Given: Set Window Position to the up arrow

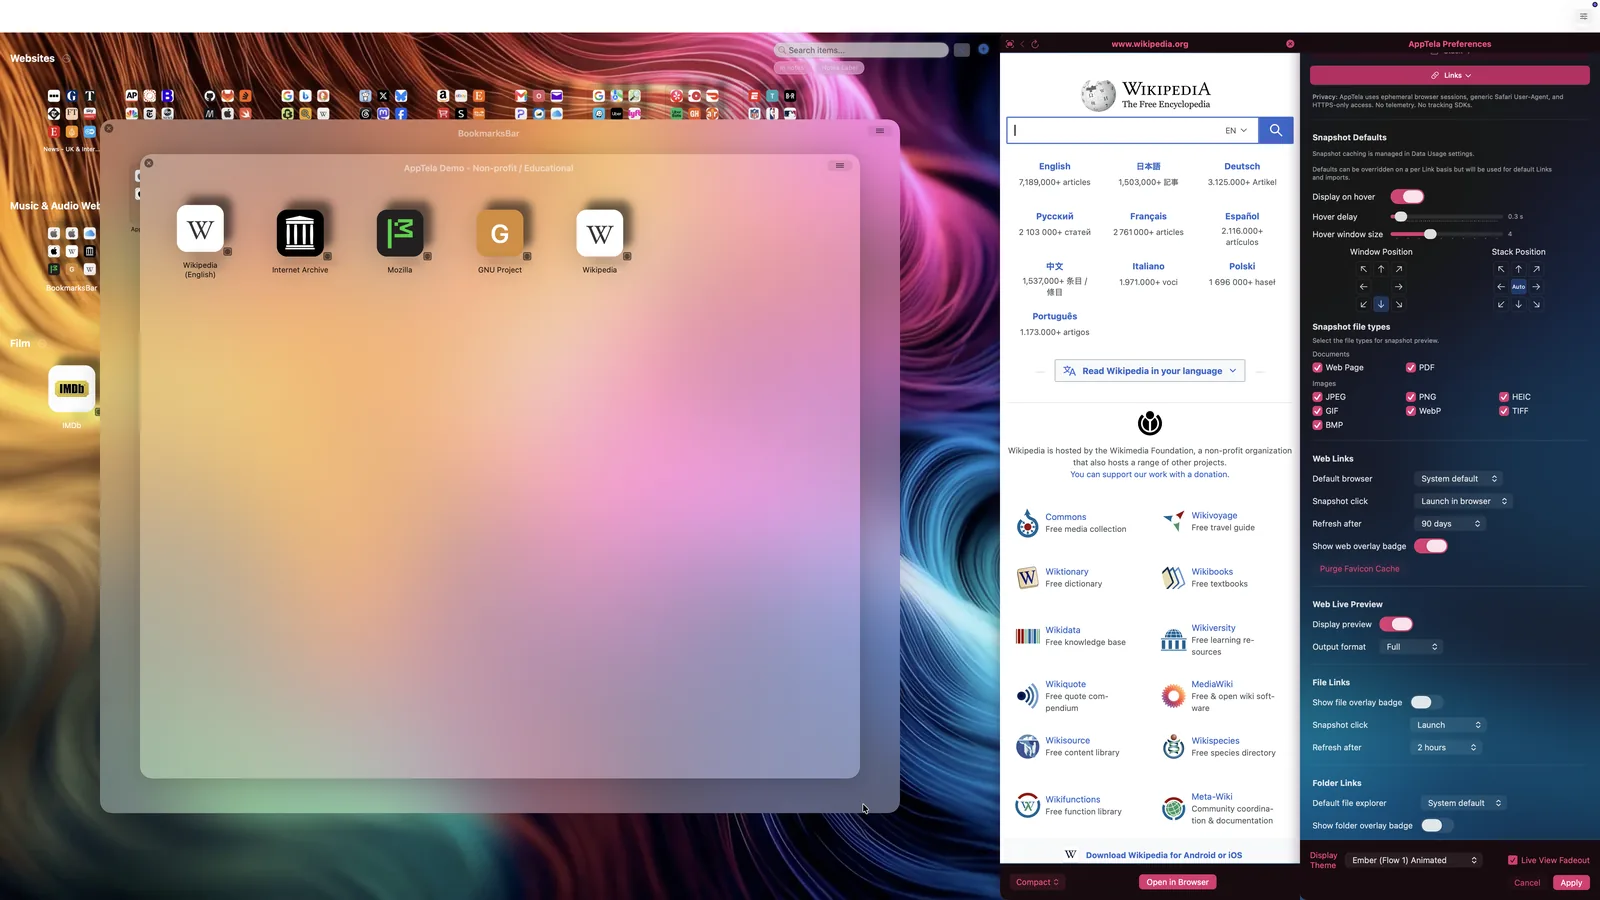Looking at the screenshot, I should (1381, 269).
